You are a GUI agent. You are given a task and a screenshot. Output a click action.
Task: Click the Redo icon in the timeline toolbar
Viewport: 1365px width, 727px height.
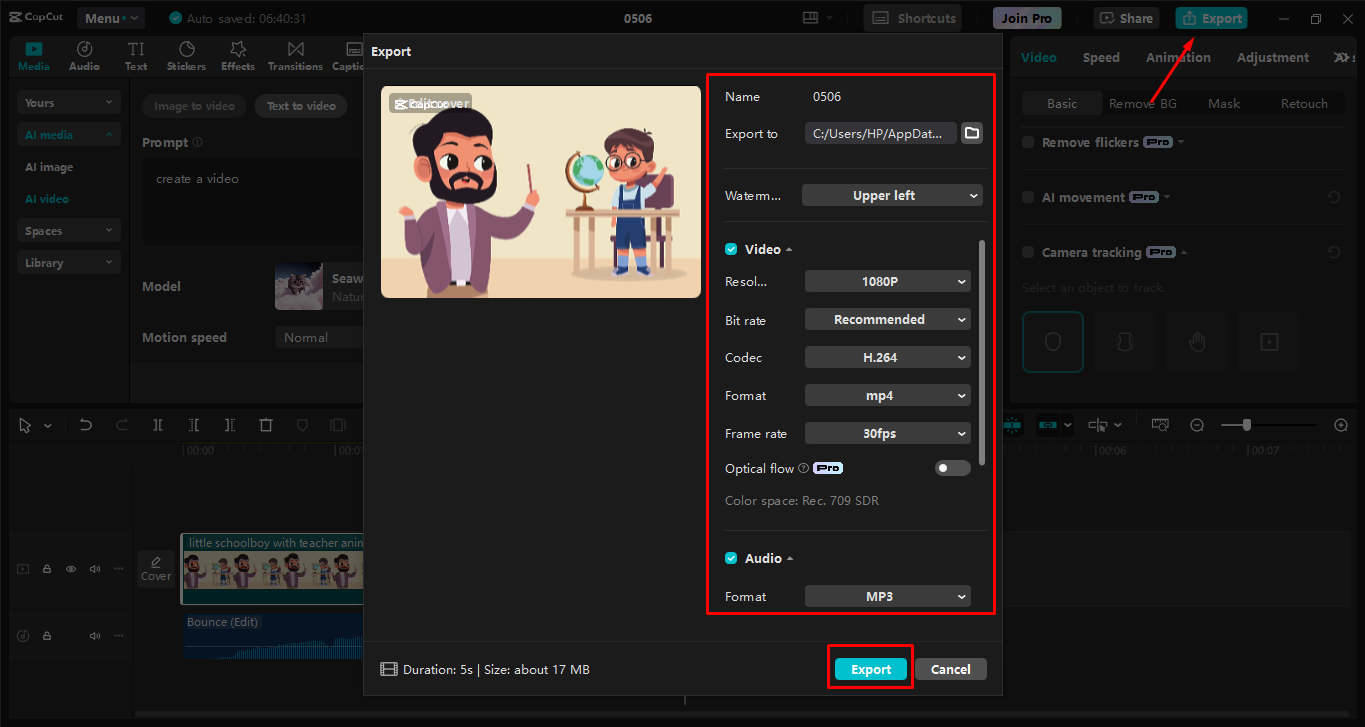point(121,424)
